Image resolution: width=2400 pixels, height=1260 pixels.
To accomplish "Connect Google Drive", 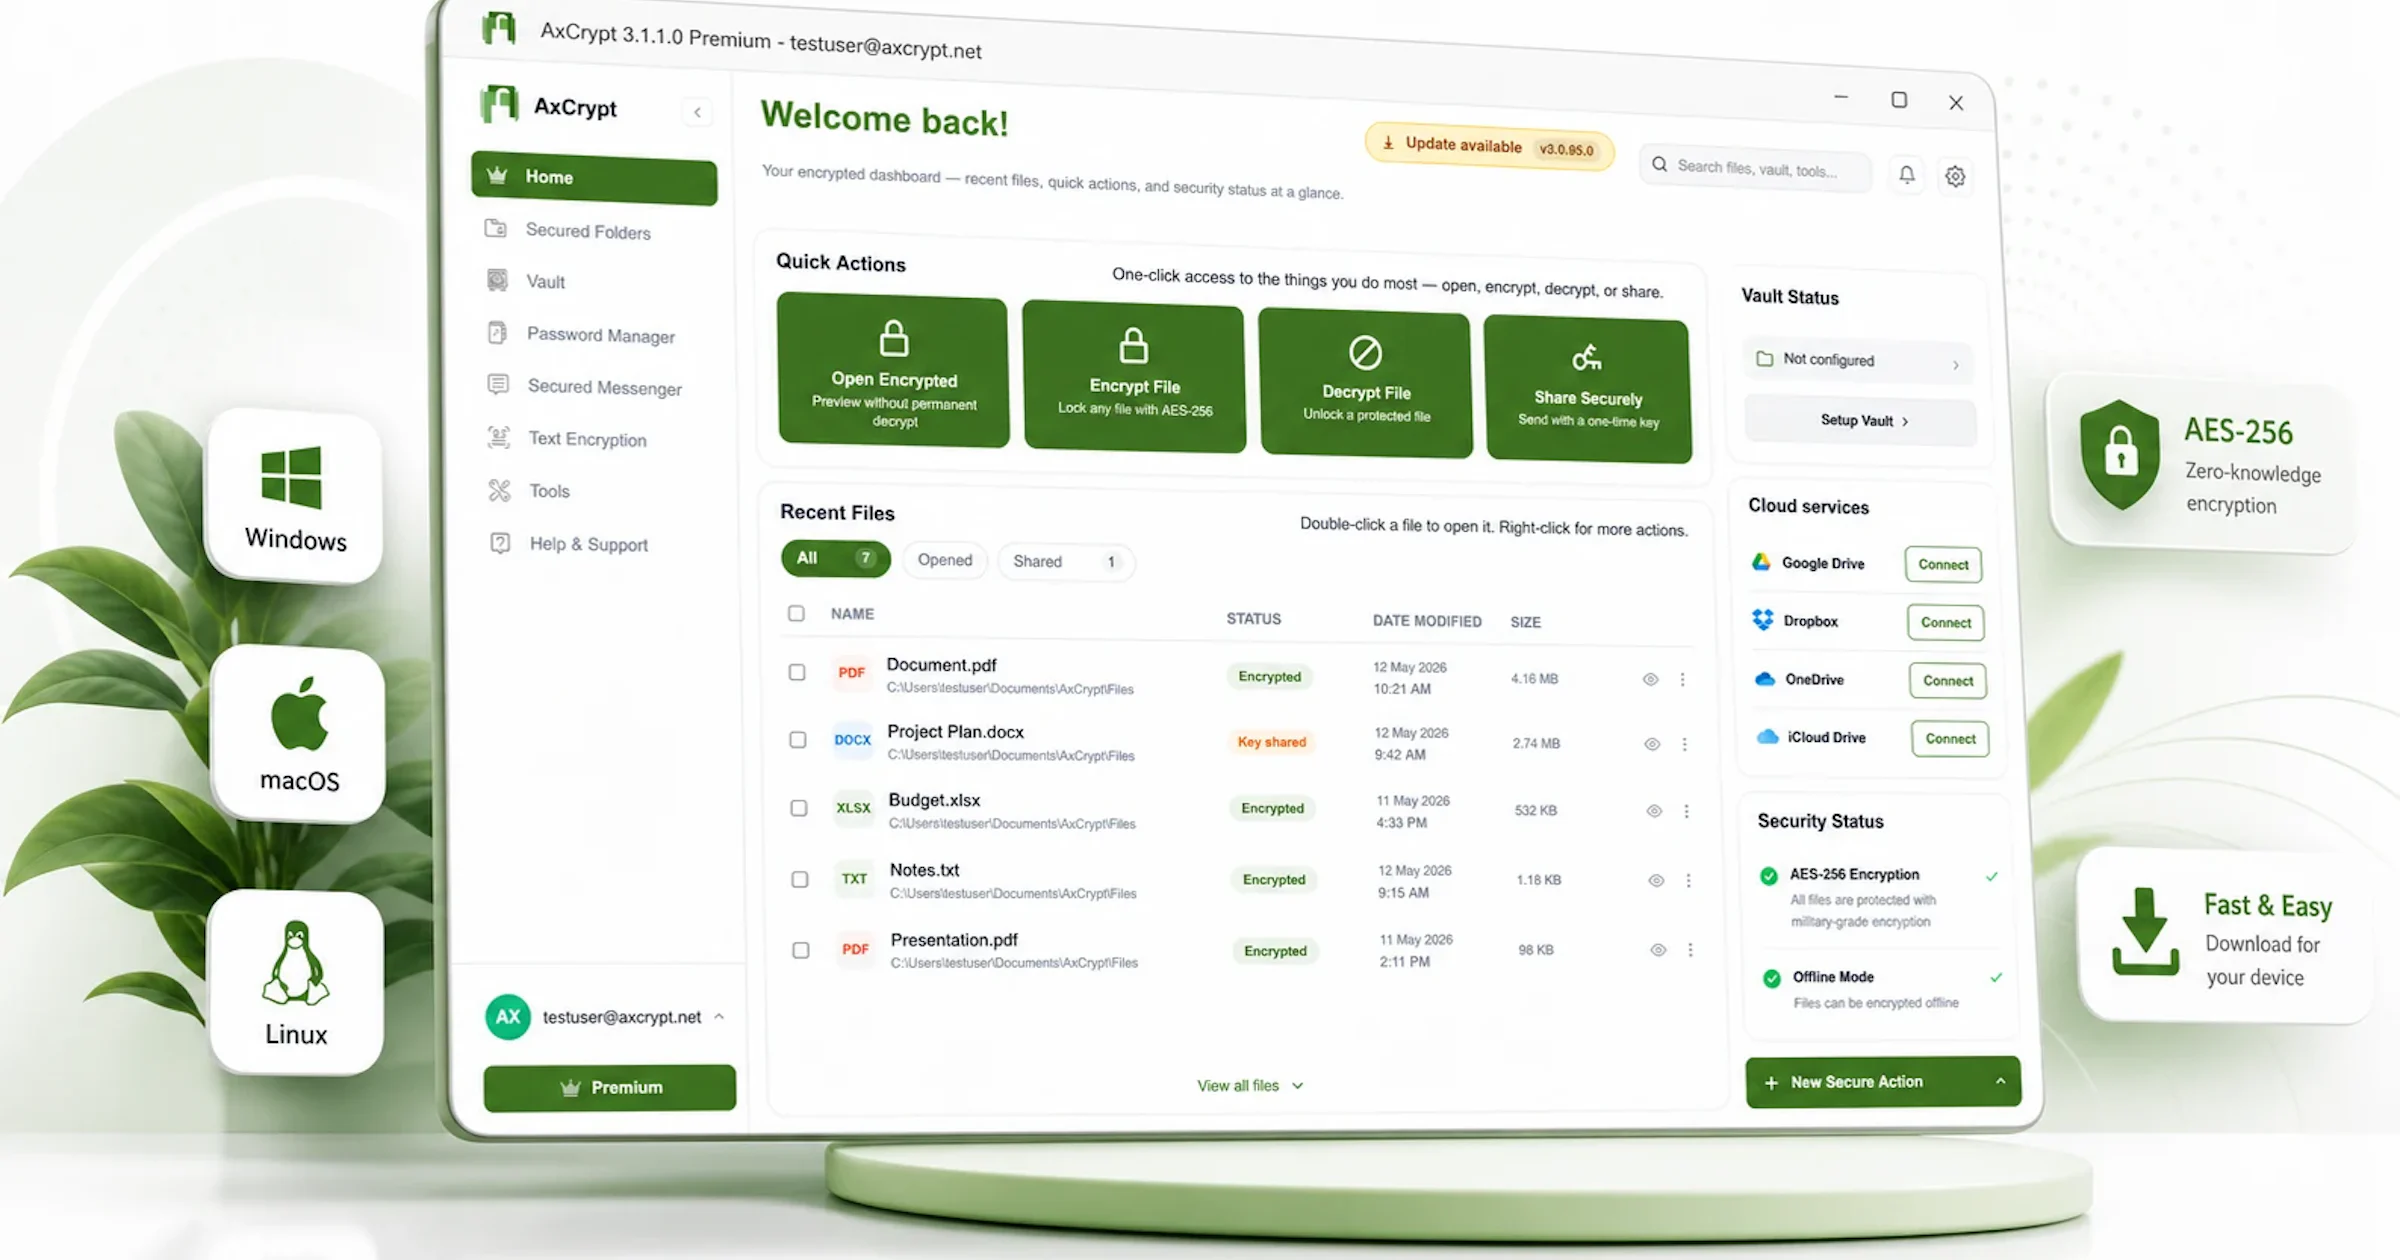I will pyautogui.click(x=1943, y=564).
